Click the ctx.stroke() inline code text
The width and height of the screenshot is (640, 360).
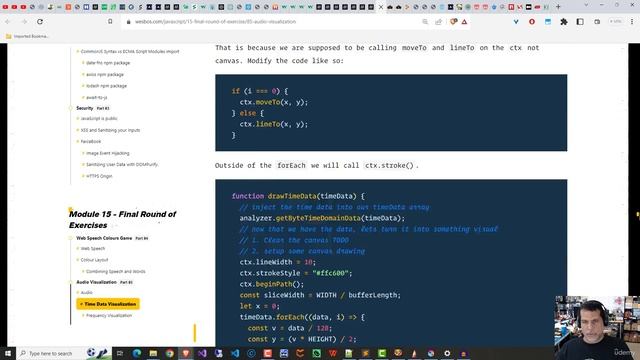click(389, 165)
